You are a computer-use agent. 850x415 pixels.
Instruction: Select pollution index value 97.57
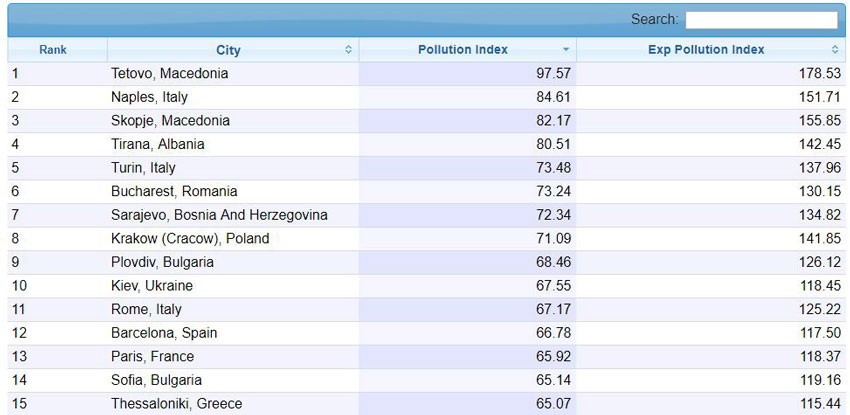(x=553, y=74)
